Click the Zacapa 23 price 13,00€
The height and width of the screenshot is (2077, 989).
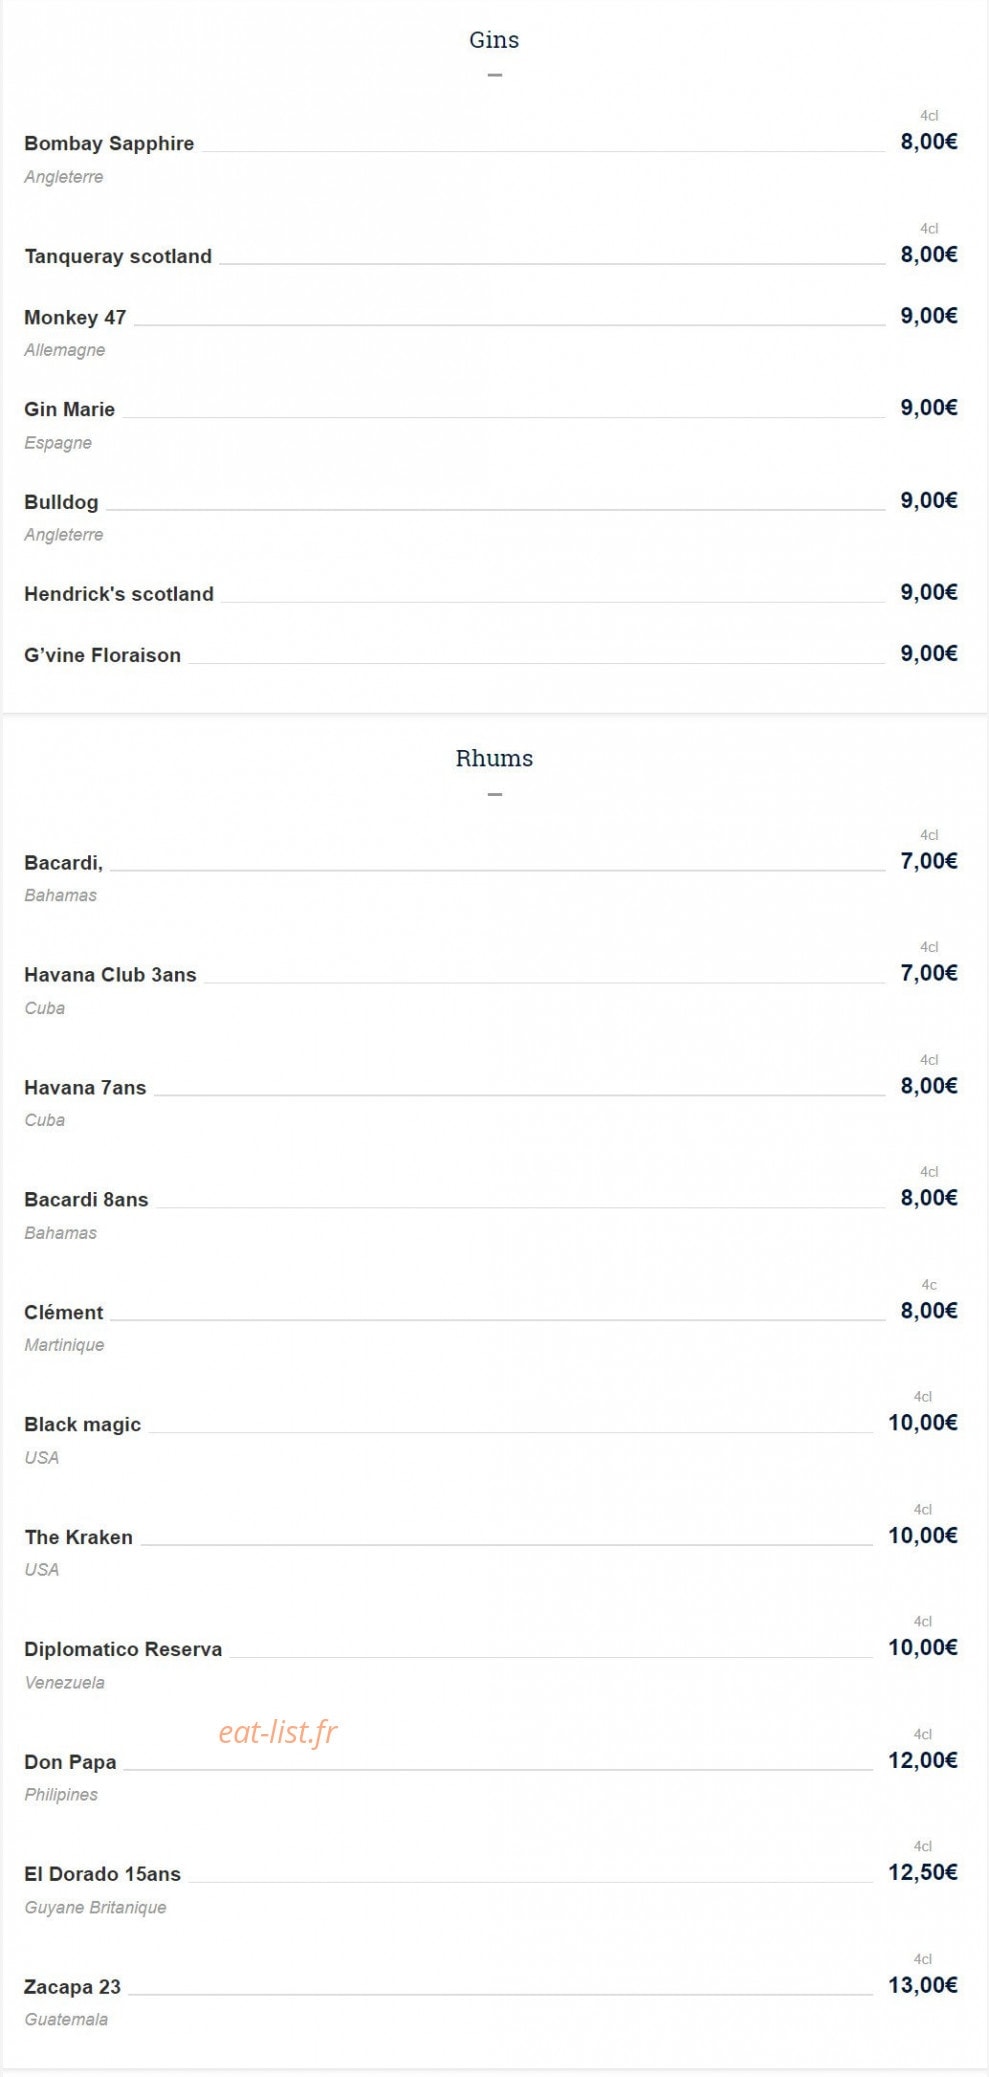point(922,1985)
